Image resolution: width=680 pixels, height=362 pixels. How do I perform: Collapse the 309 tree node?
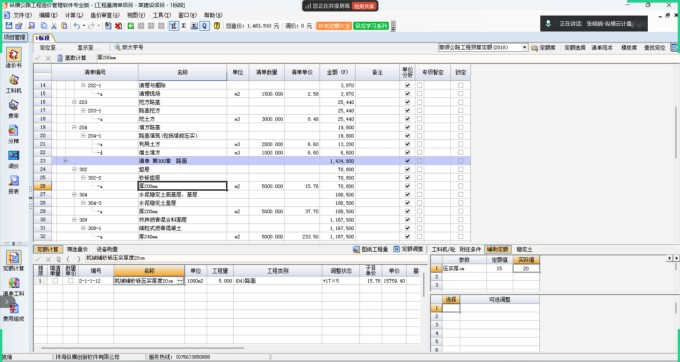tap(74, 220)
